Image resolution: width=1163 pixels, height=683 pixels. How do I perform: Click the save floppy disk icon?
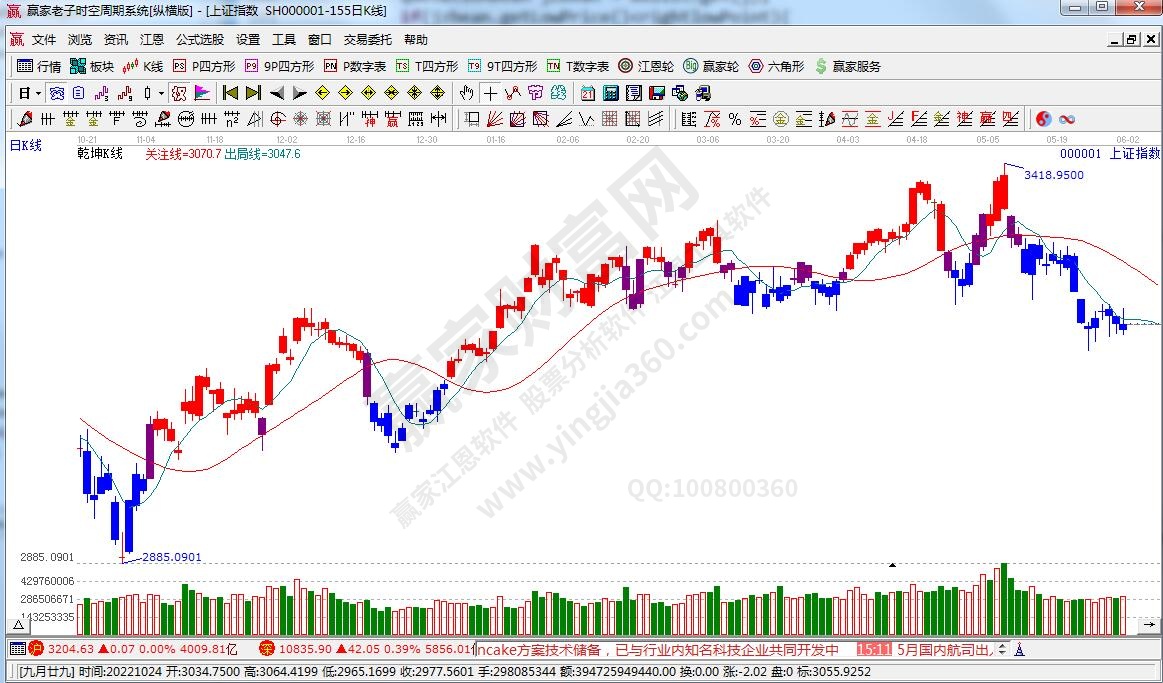(656, 93)
